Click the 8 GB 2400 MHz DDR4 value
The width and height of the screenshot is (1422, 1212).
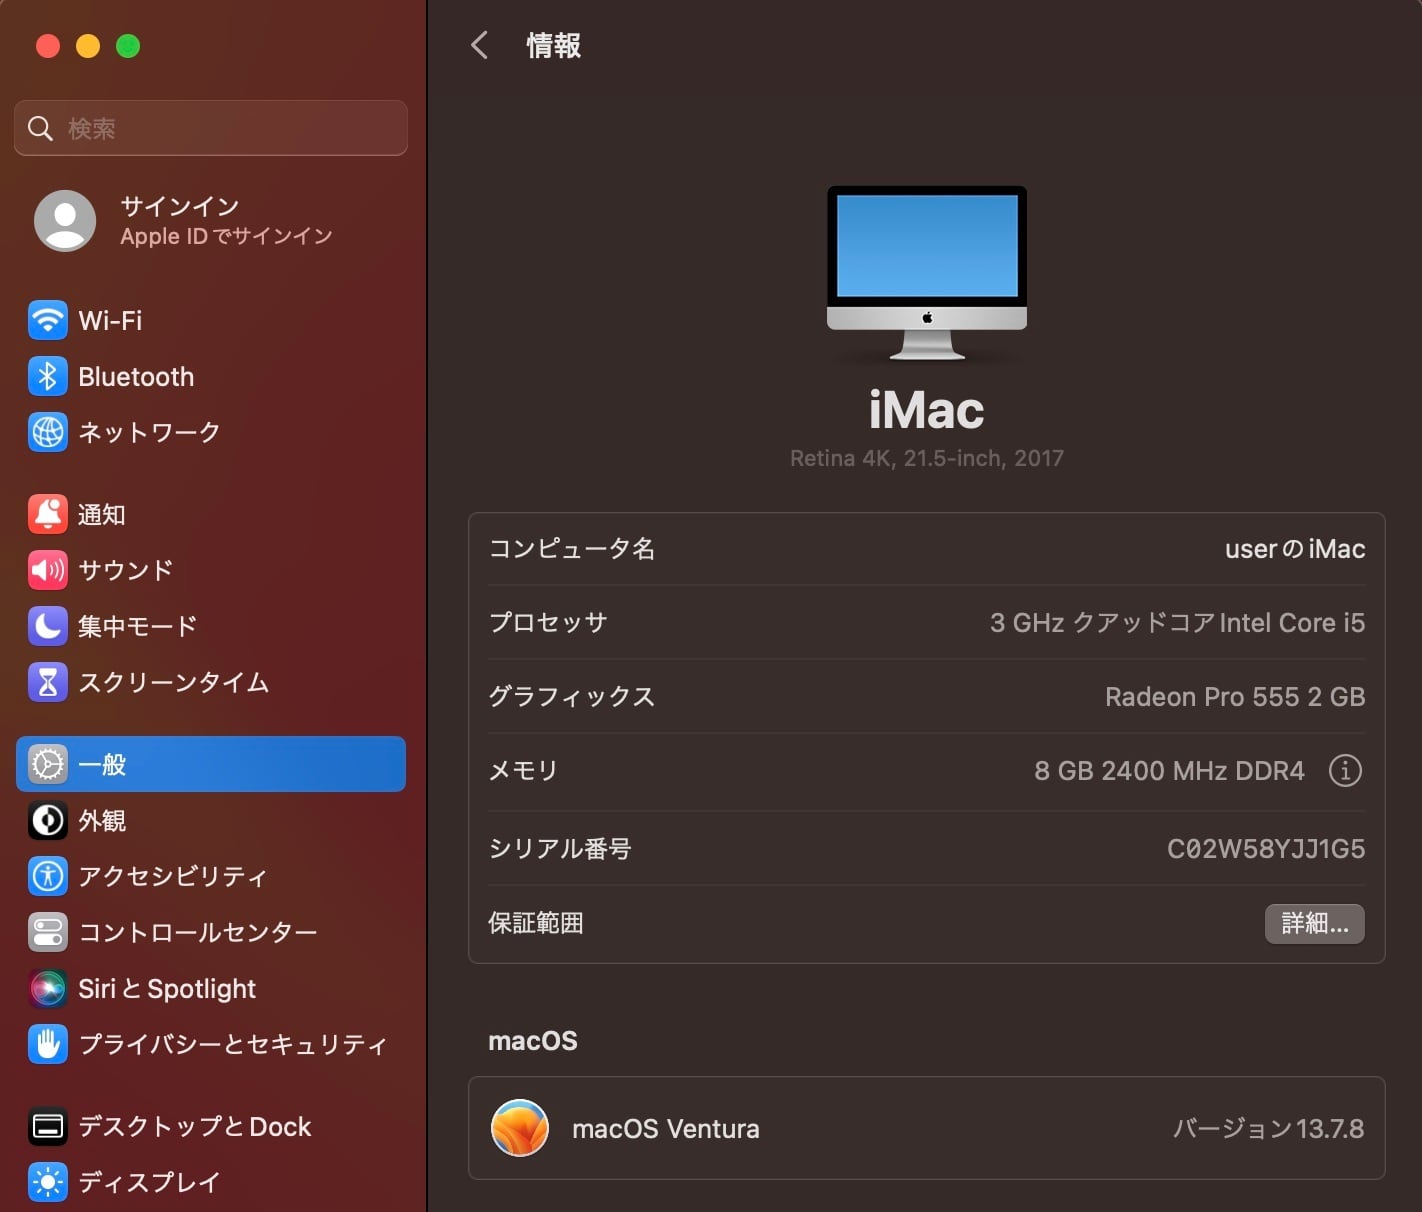(x=1169, y=771)
